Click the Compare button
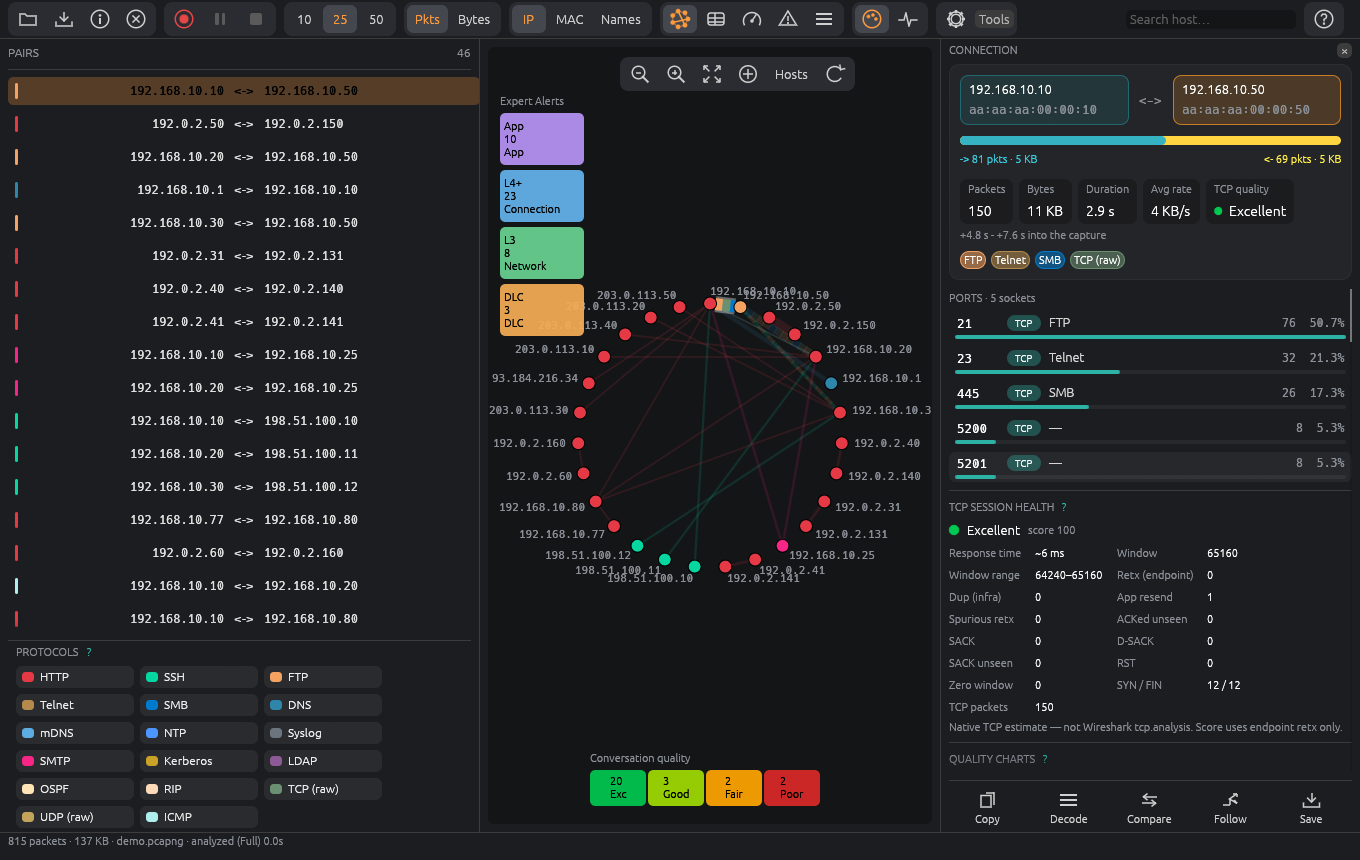Image resolution: width=1360 pixels, height=860 pixels. pos(1149,808)
